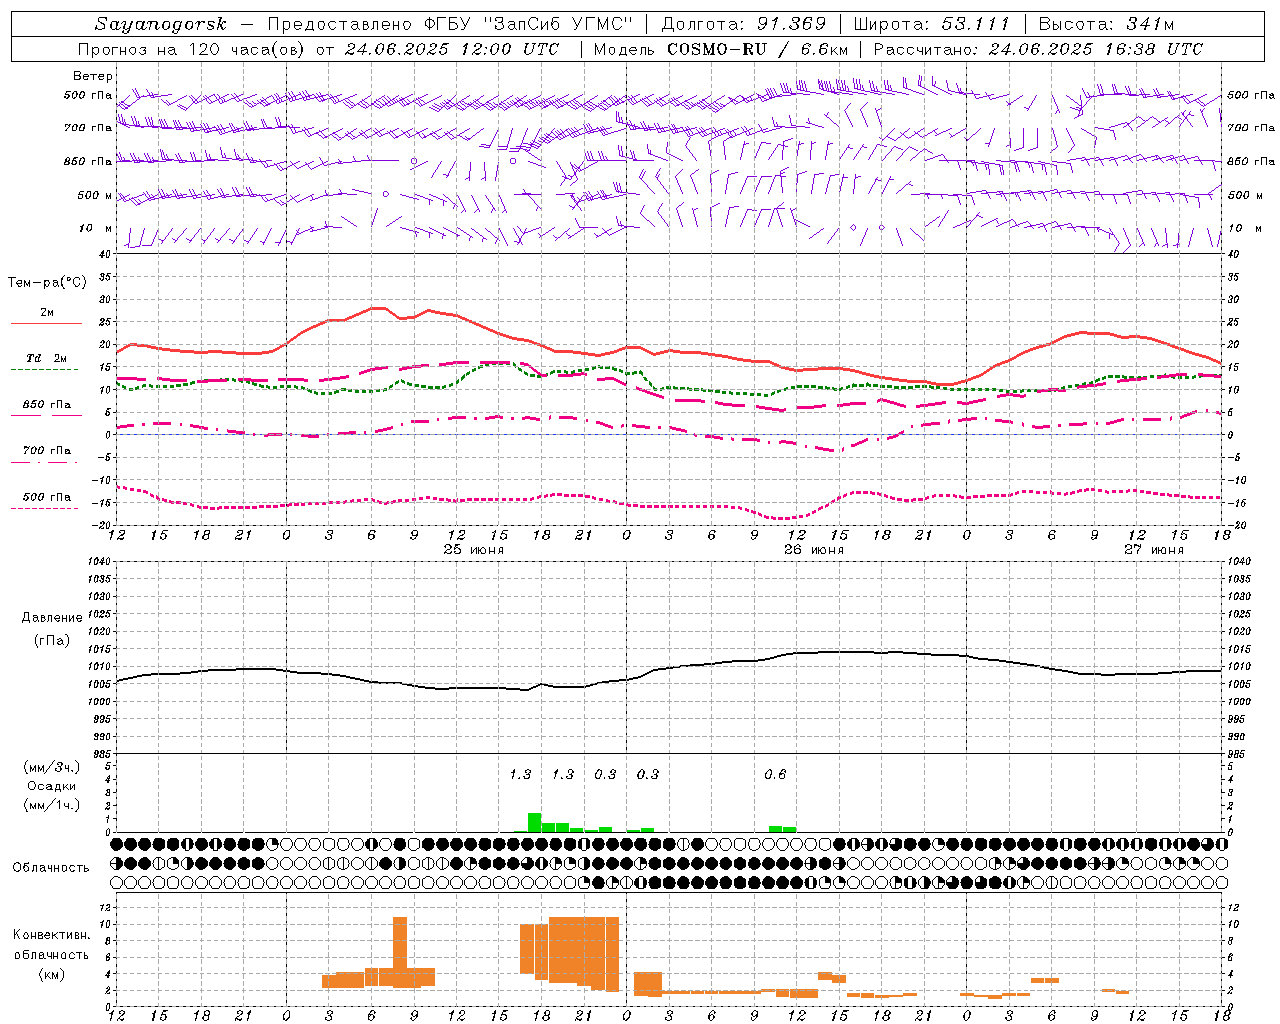The image size is (1280, 1024).
Task: Click the '0.6' precipitation amount value
Action: [x=775, y=775]
